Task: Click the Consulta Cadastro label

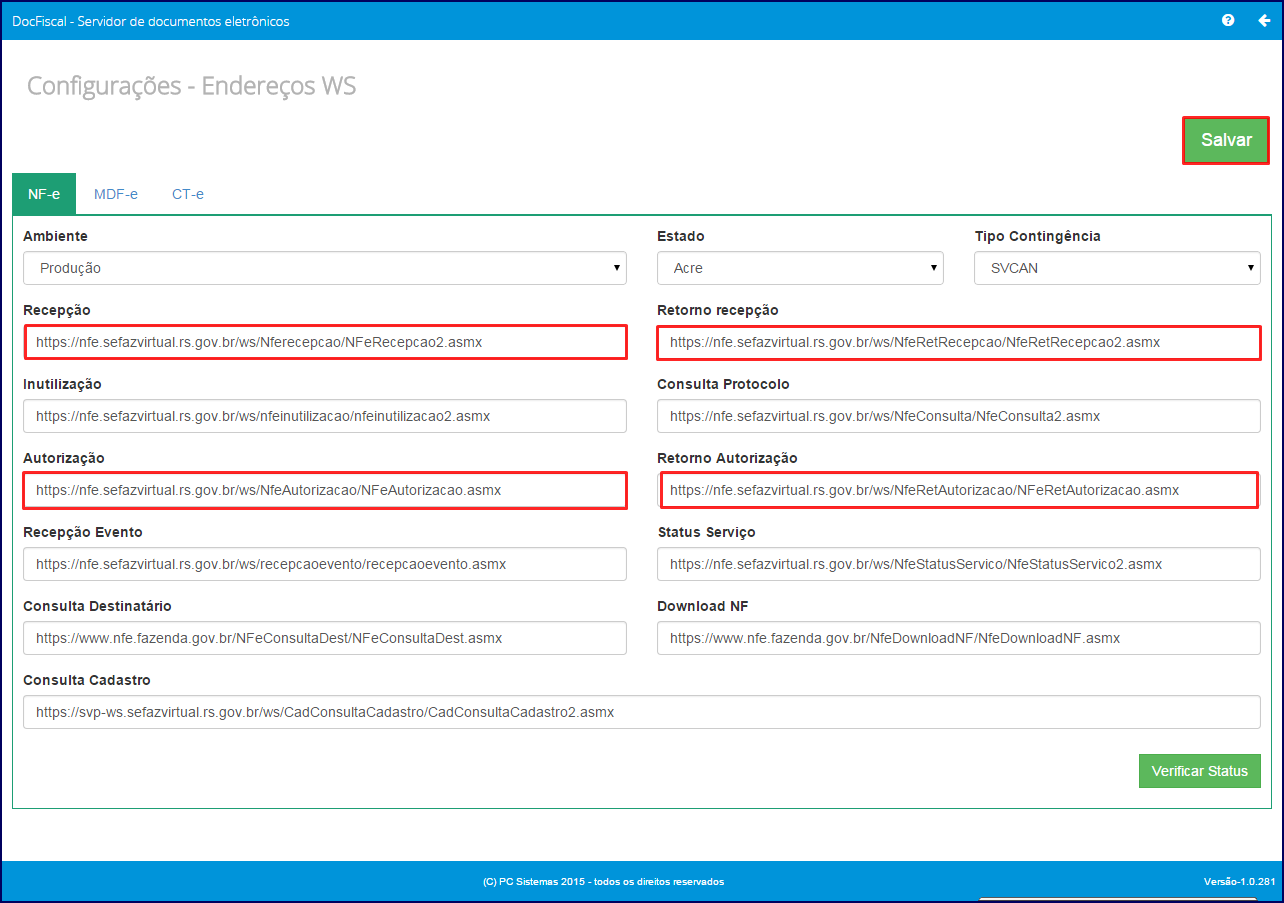Action: [87, 680]
